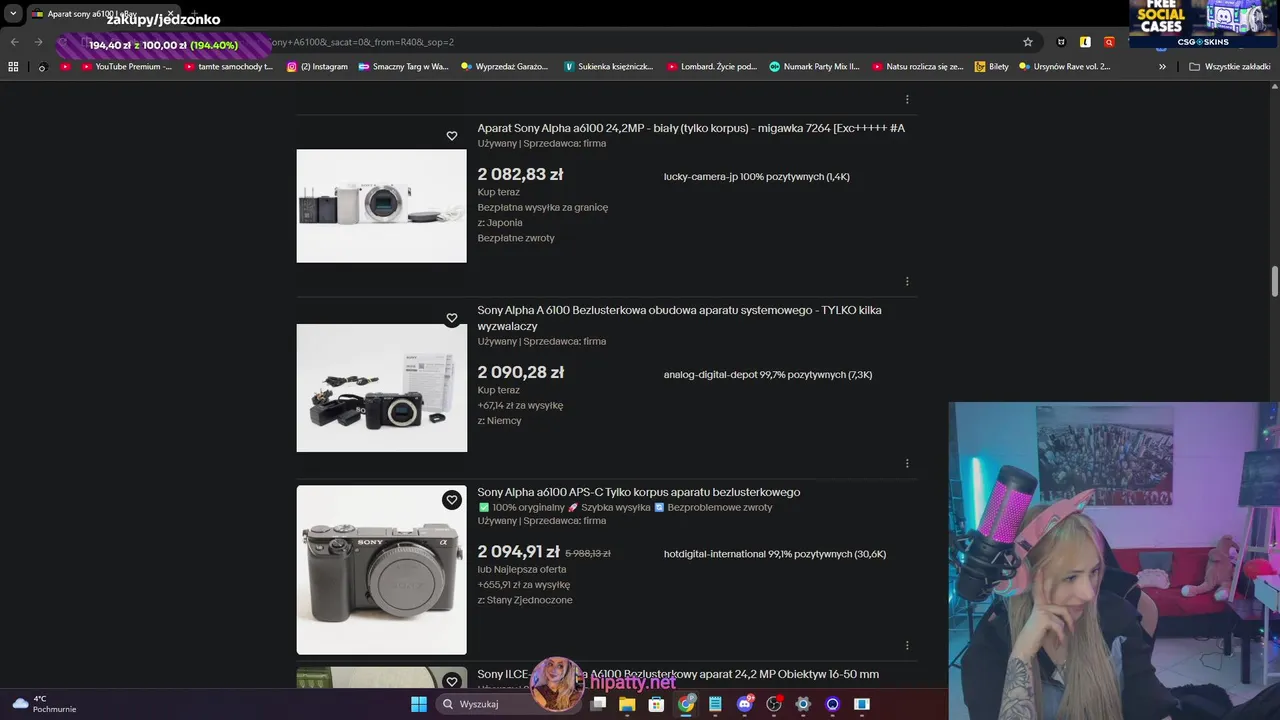
Task: Open Sony ILCE A6100 Obiektyw 16-50 mm listing
Action: coord(678,674)
